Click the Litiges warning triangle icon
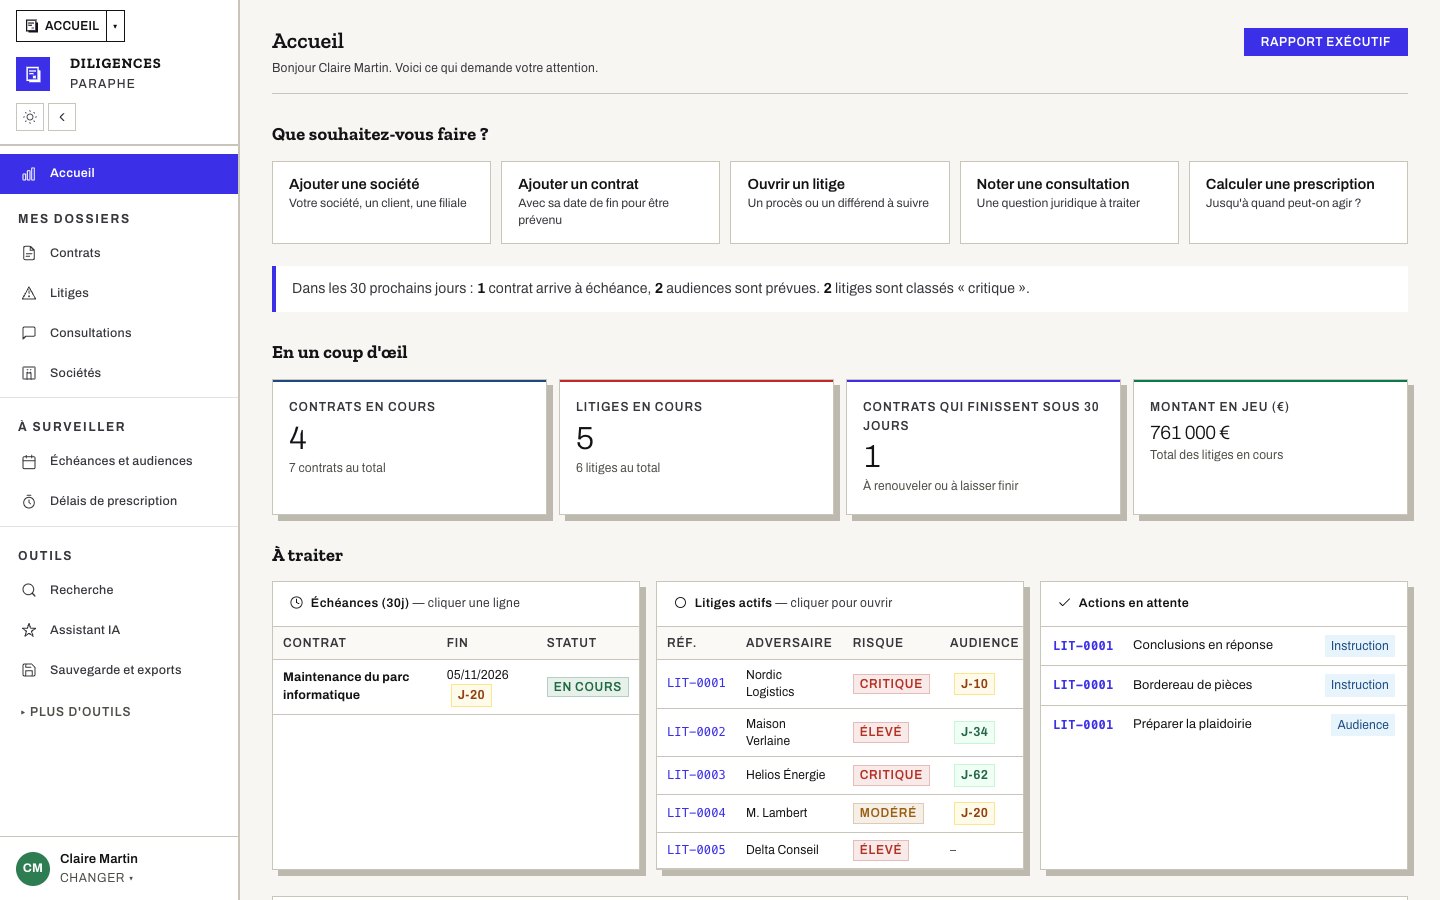 pyautogui.click(x=29, y=293)
